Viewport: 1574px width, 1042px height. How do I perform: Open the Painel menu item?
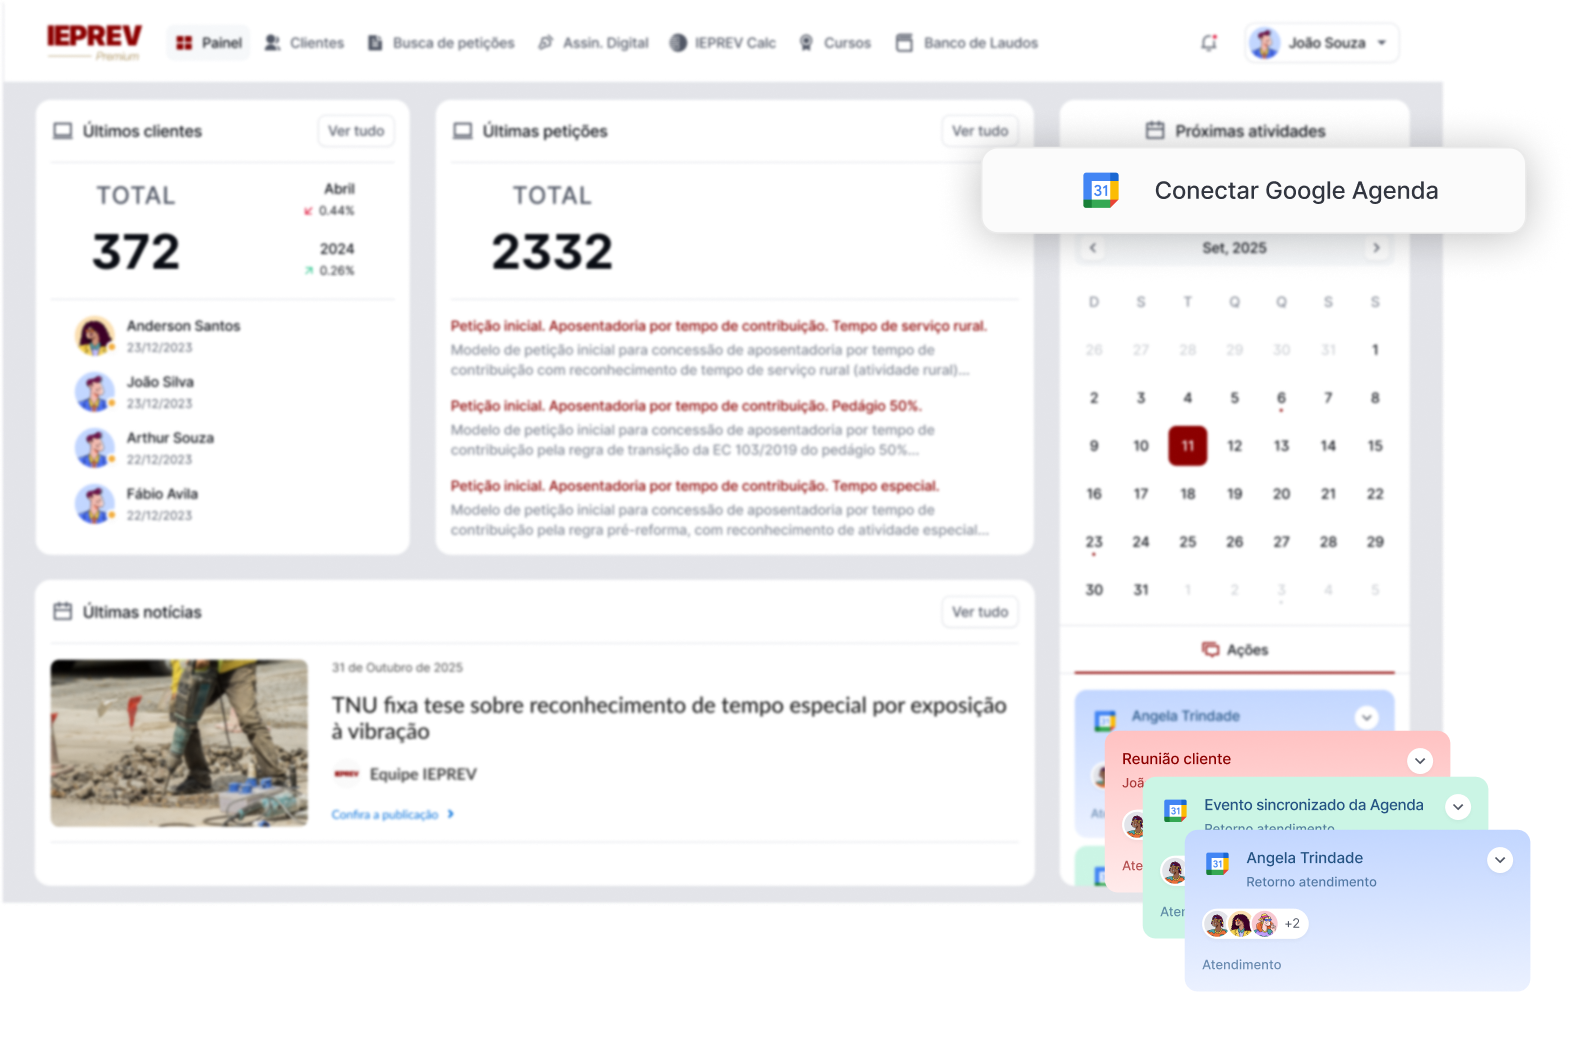click(x=209, y=43)
